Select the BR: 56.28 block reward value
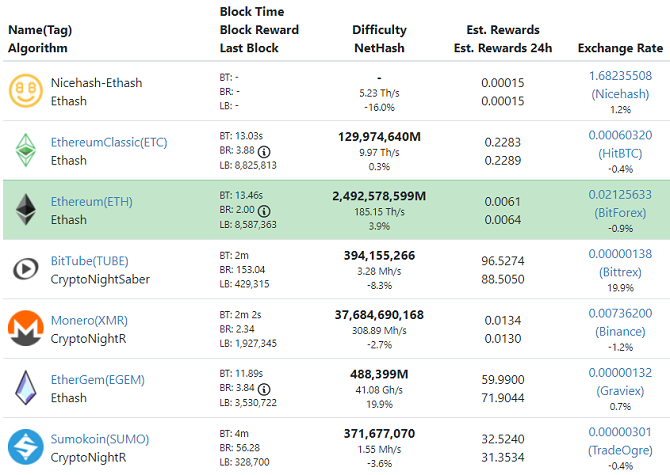 point(240,448)
